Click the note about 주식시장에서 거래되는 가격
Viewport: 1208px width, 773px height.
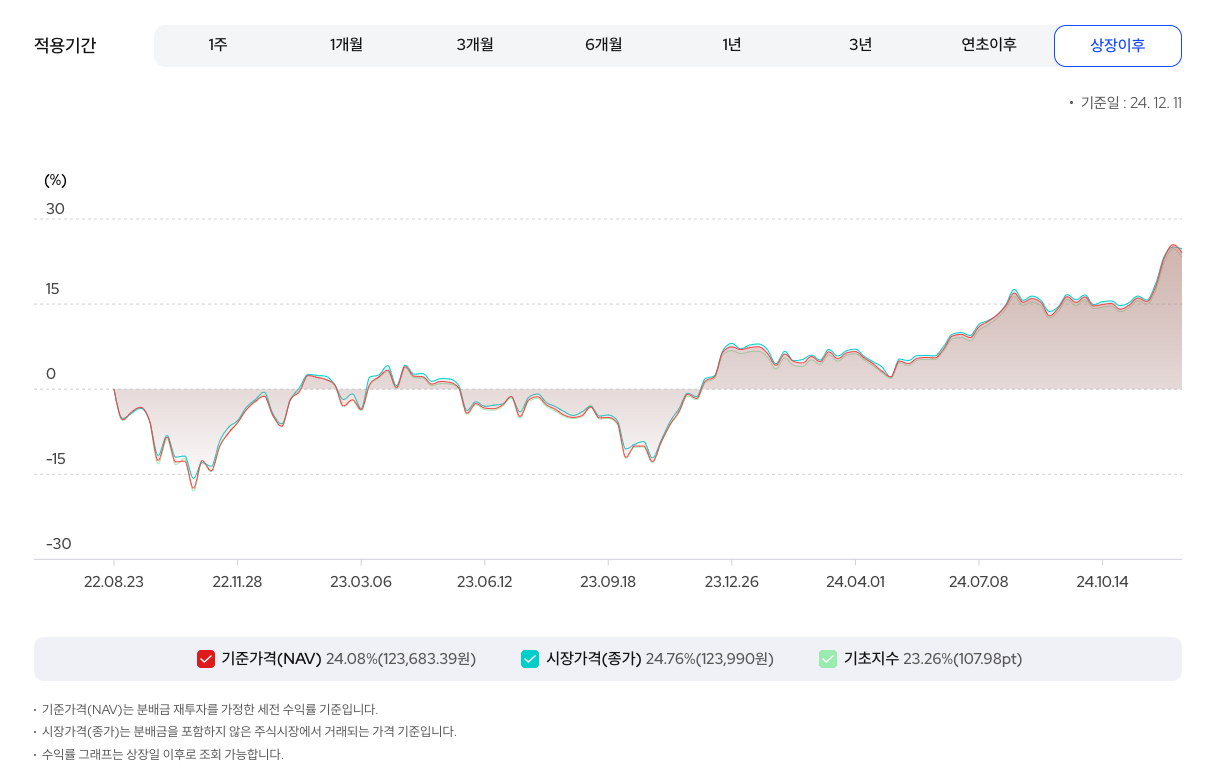point(249,731)
